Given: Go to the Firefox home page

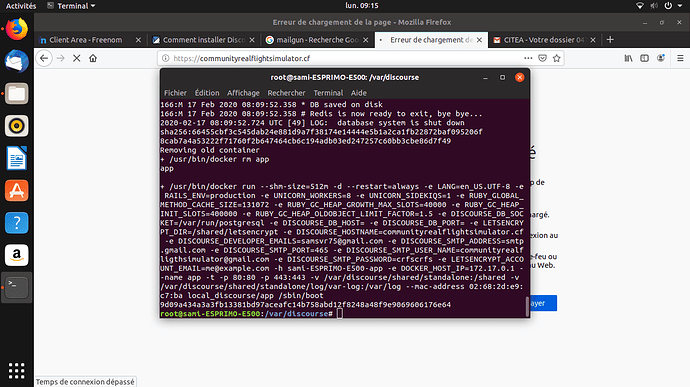Looking at the screenshot, I should pyautogui.click(x=93, y=58).
